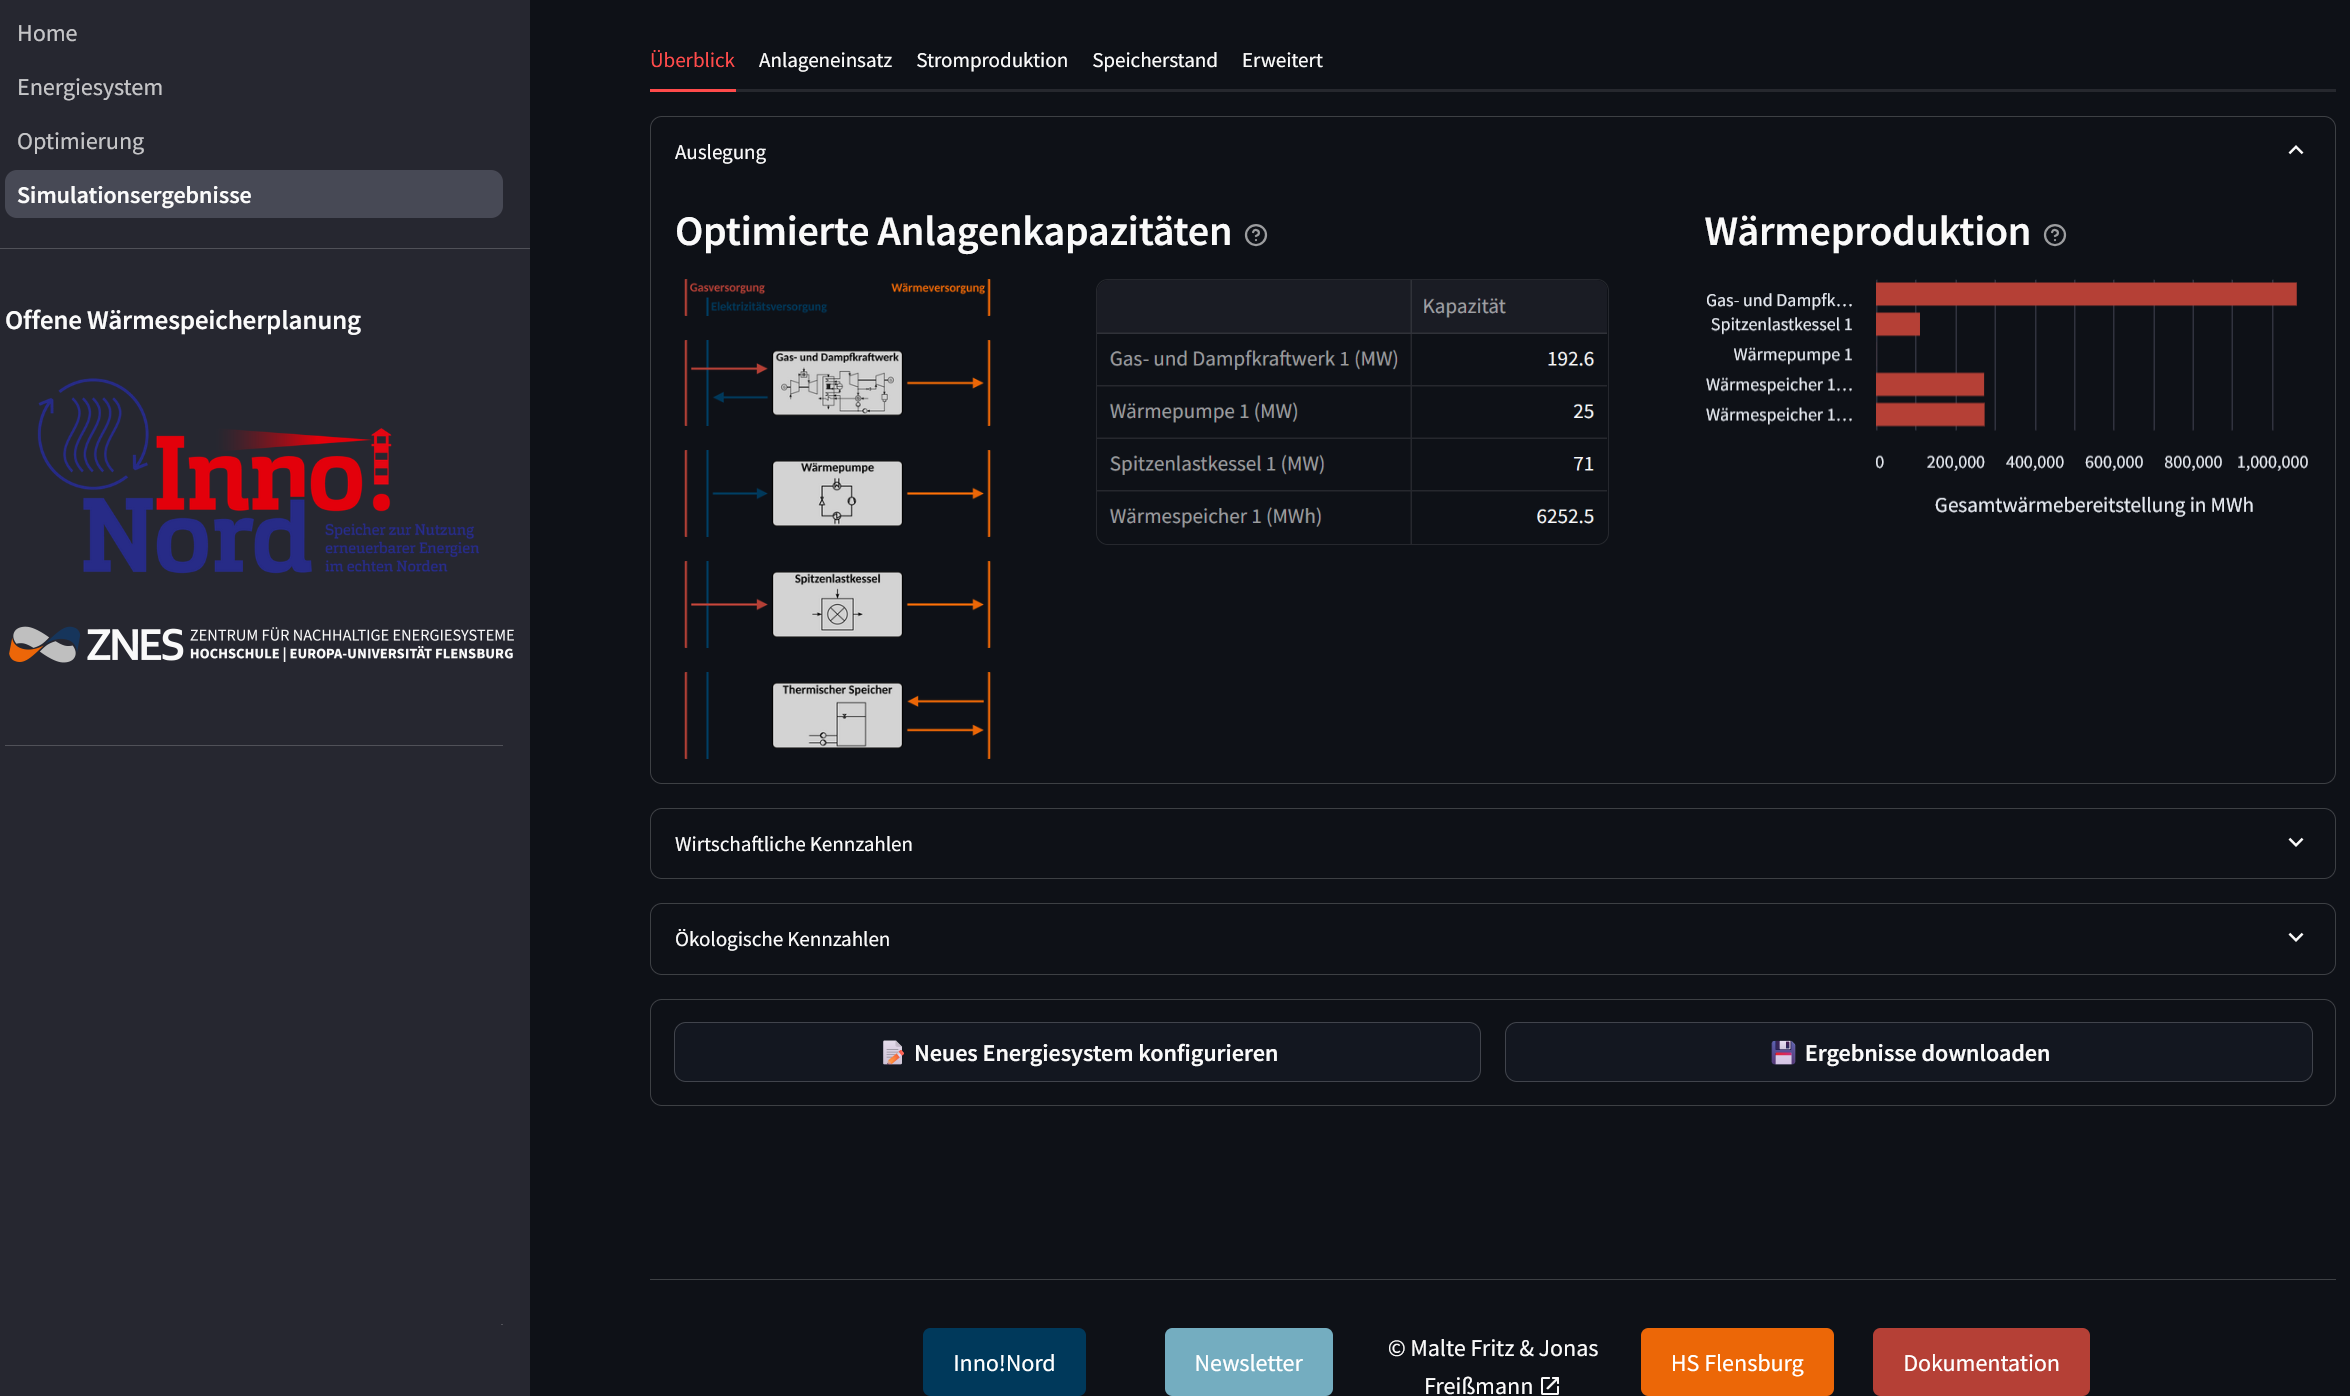Click the lower Wärmespeicher chart bar
The width and height of the screenshot is (2350, 1396).
(x=1930, y=414)
